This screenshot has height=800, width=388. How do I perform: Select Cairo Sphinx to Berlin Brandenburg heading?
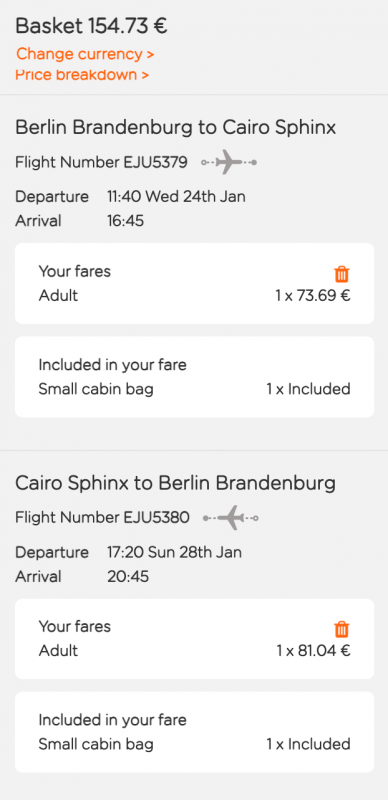click(176, 483)
